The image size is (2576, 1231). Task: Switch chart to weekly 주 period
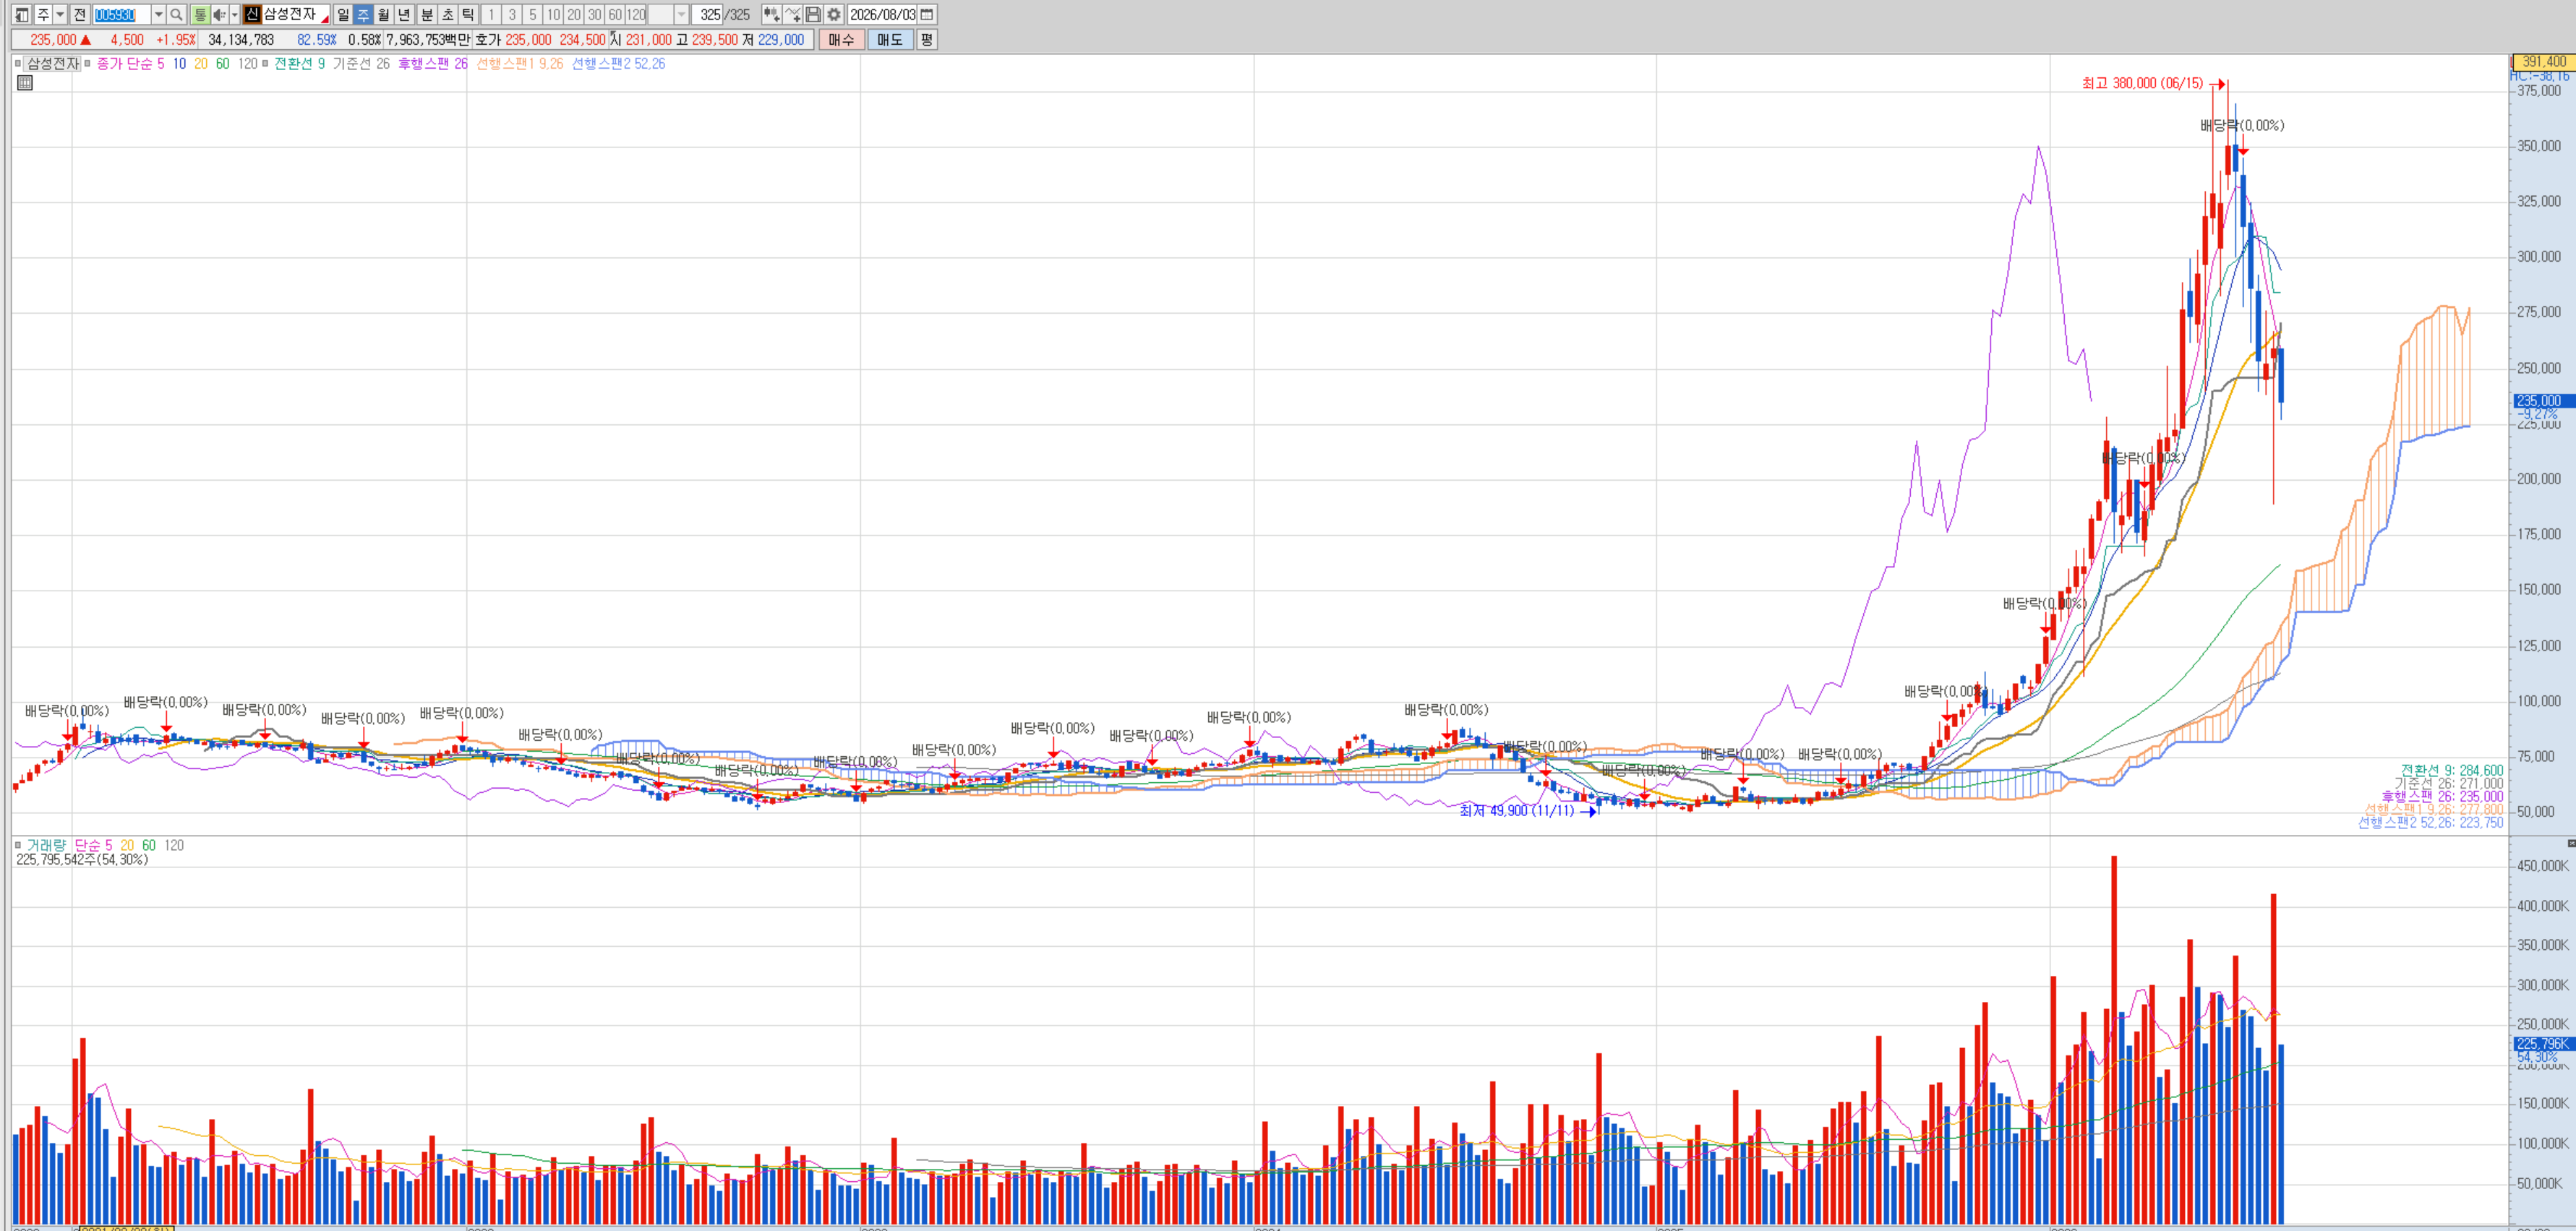(x=363, y=14)
